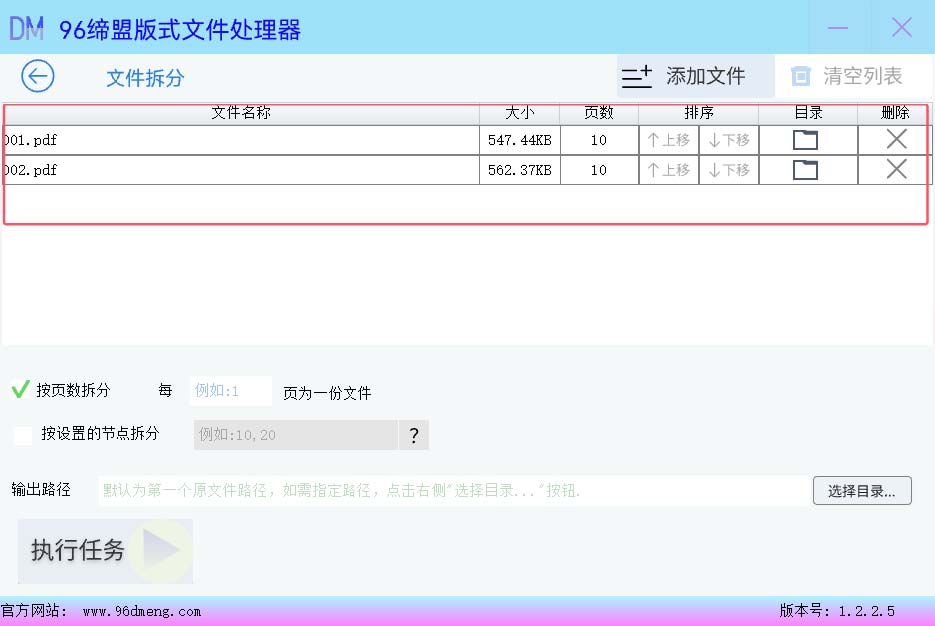Delete 001.pdf using its X icon
The height and width of the screenshot is (626, 935).
pos(896,140)
